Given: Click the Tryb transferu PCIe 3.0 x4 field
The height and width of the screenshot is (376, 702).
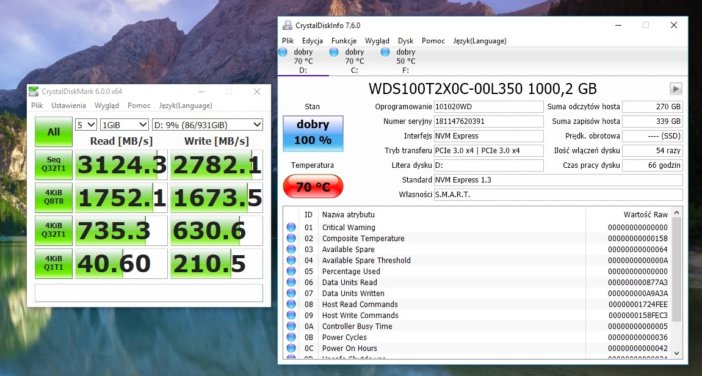Looking at the screenshot, I should tap(488, 151).
